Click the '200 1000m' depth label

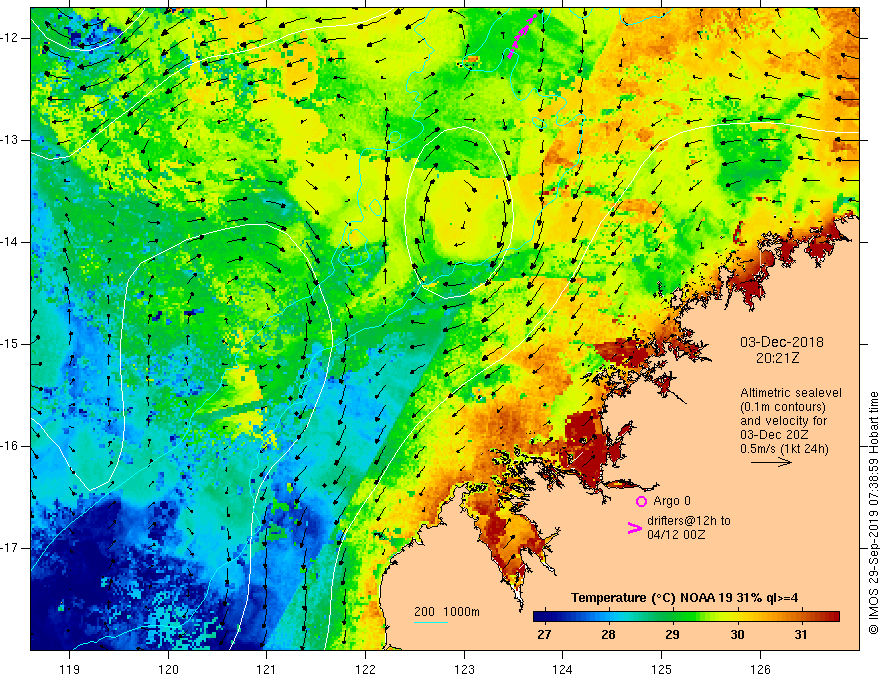tap(447, 612)
